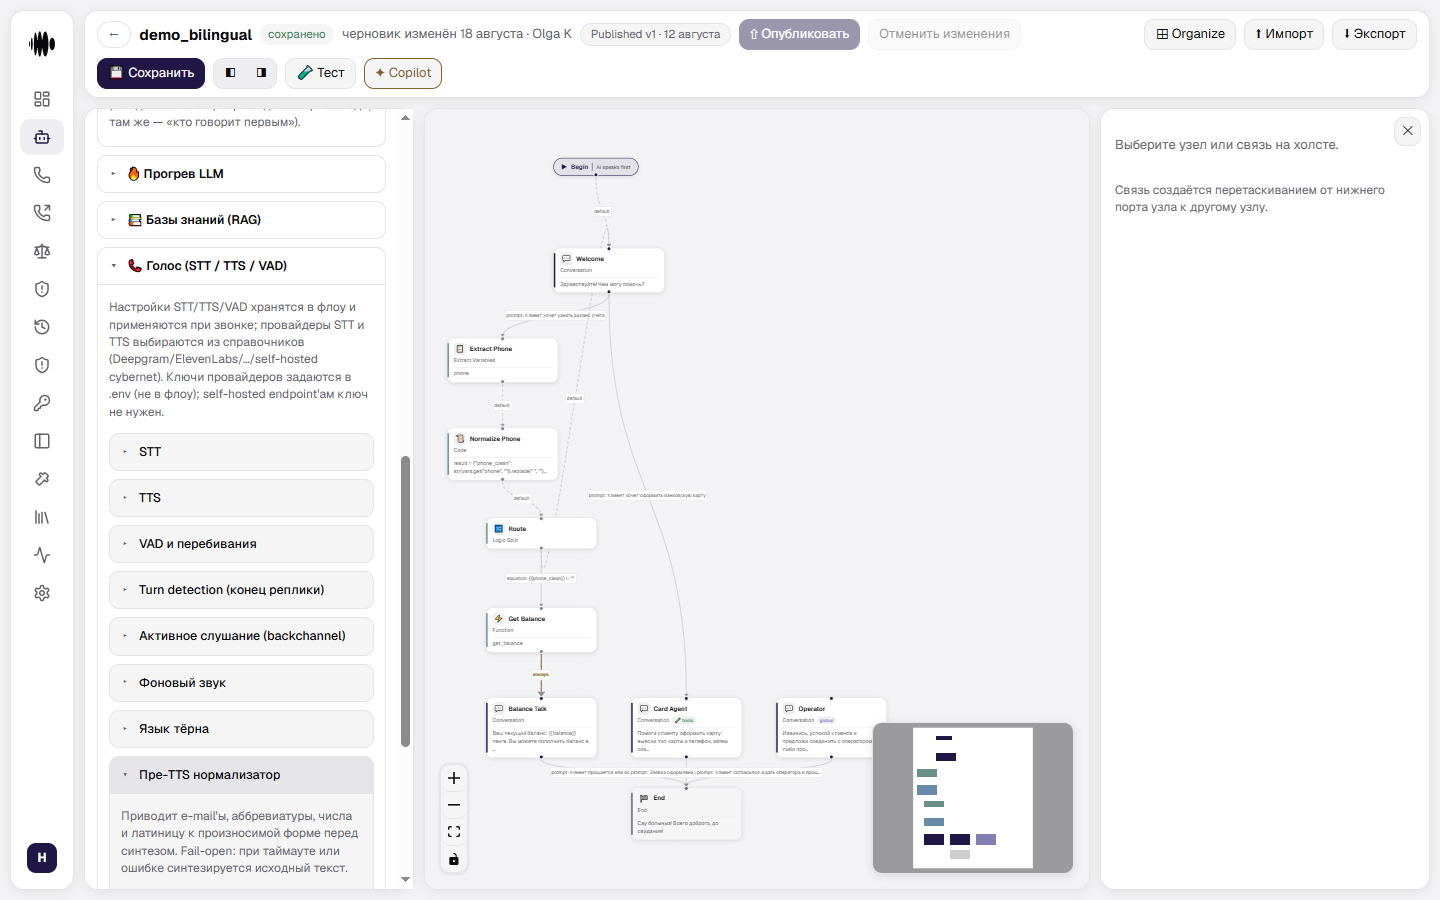The image size is (1440, 900).
Task: Expand the Язык тёрна subsection
Action: pos(241,729)
